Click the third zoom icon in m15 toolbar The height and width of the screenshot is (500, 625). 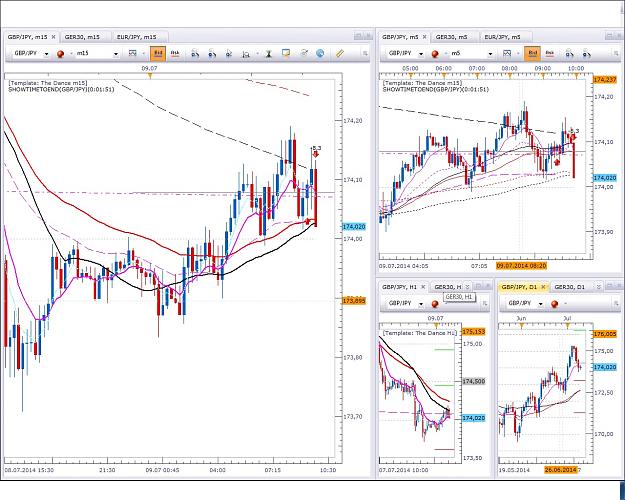click(229, 53)
